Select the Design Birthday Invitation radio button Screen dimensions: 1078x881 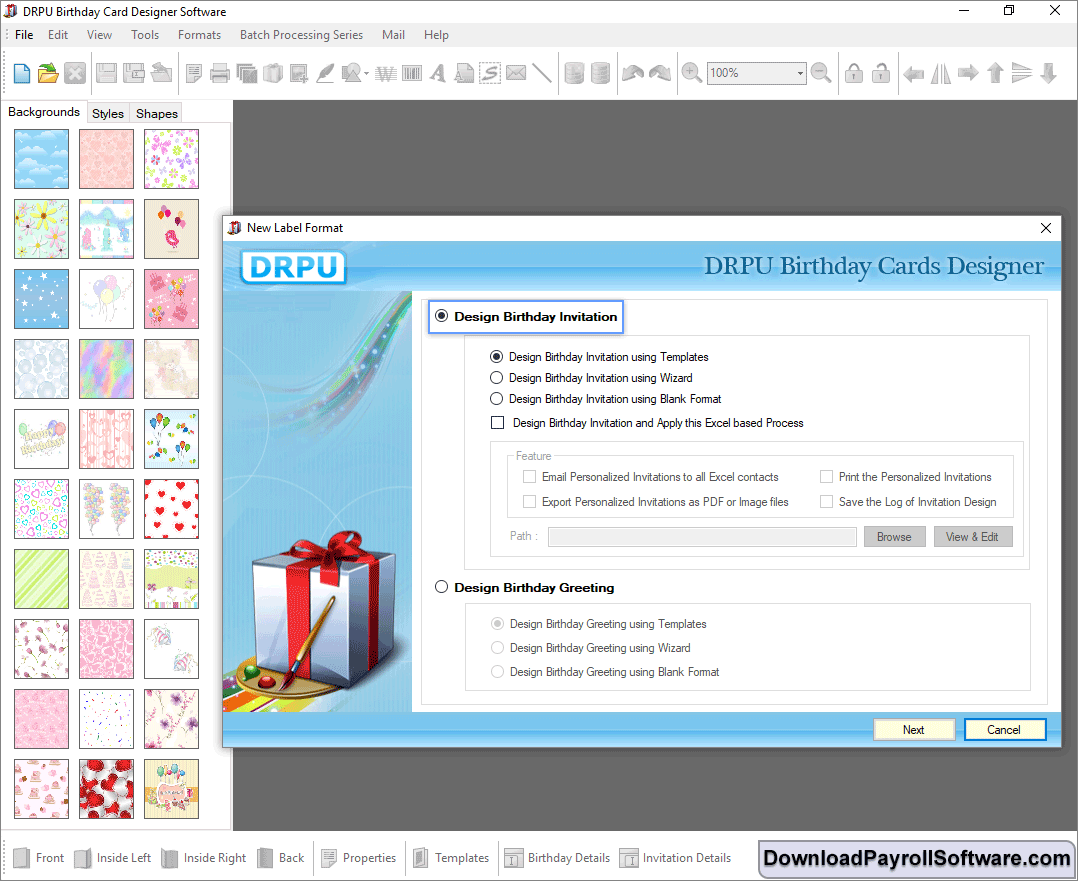point(441,316)
